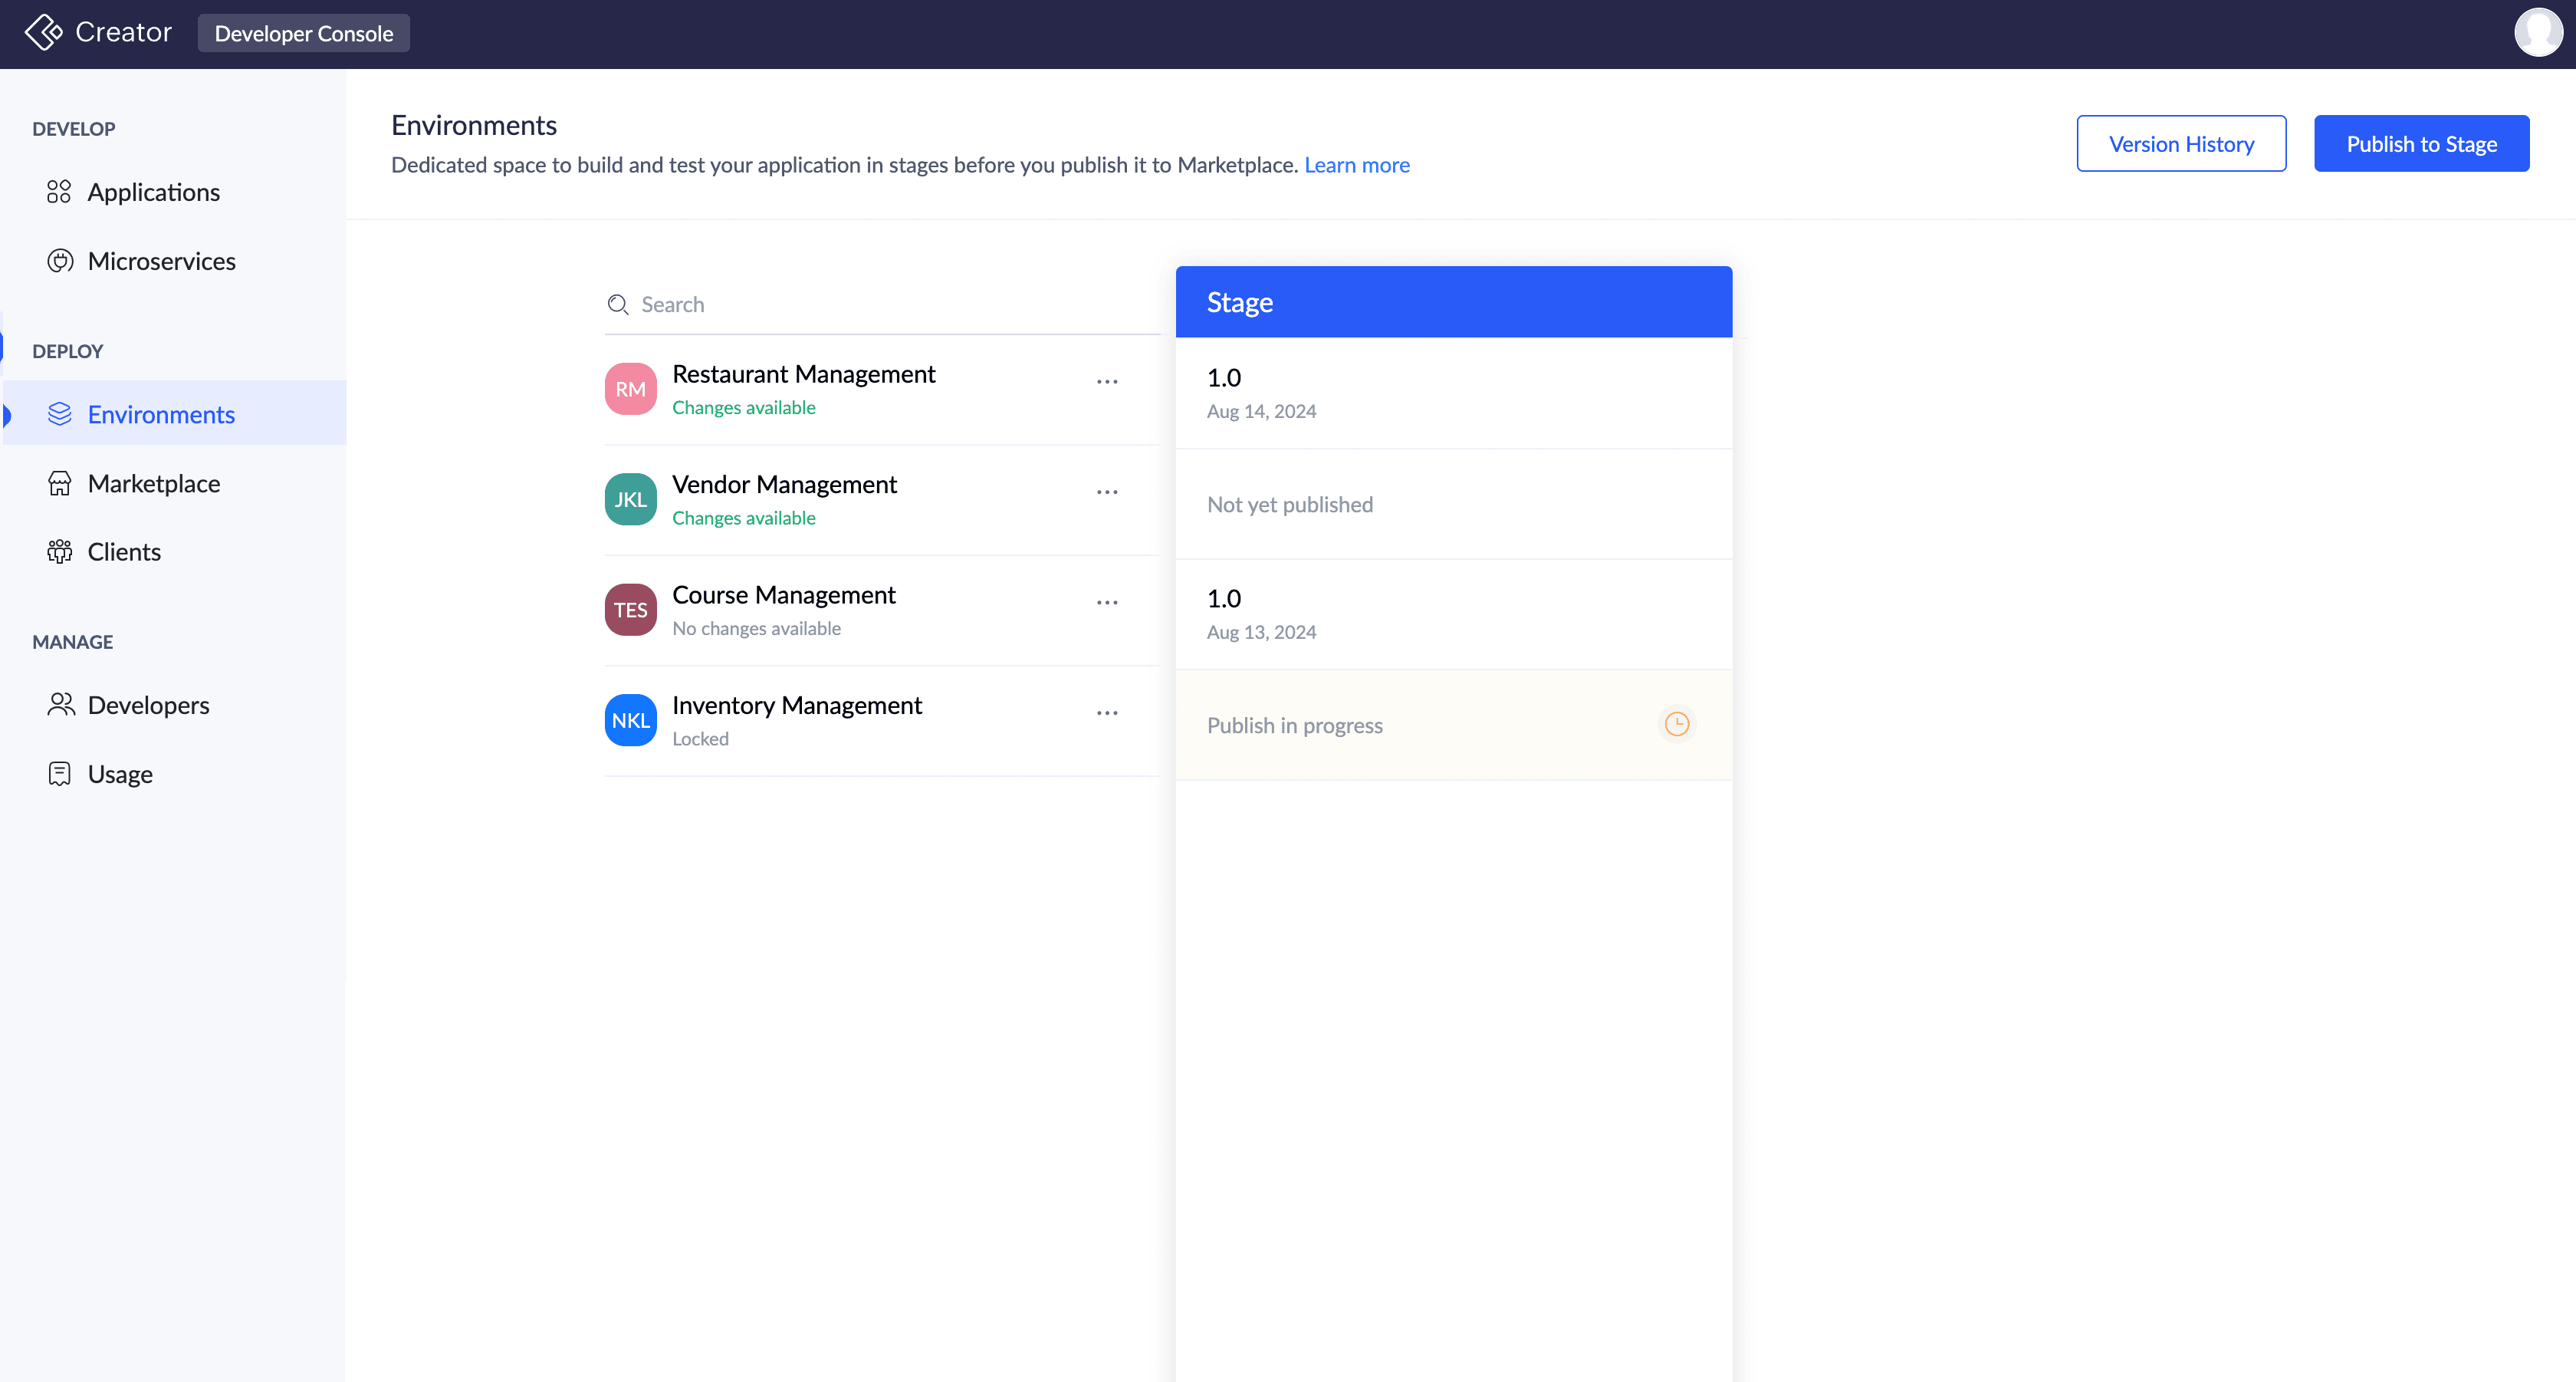Open the user profile avatar

pyautogui.click(x=2538, y=32)
